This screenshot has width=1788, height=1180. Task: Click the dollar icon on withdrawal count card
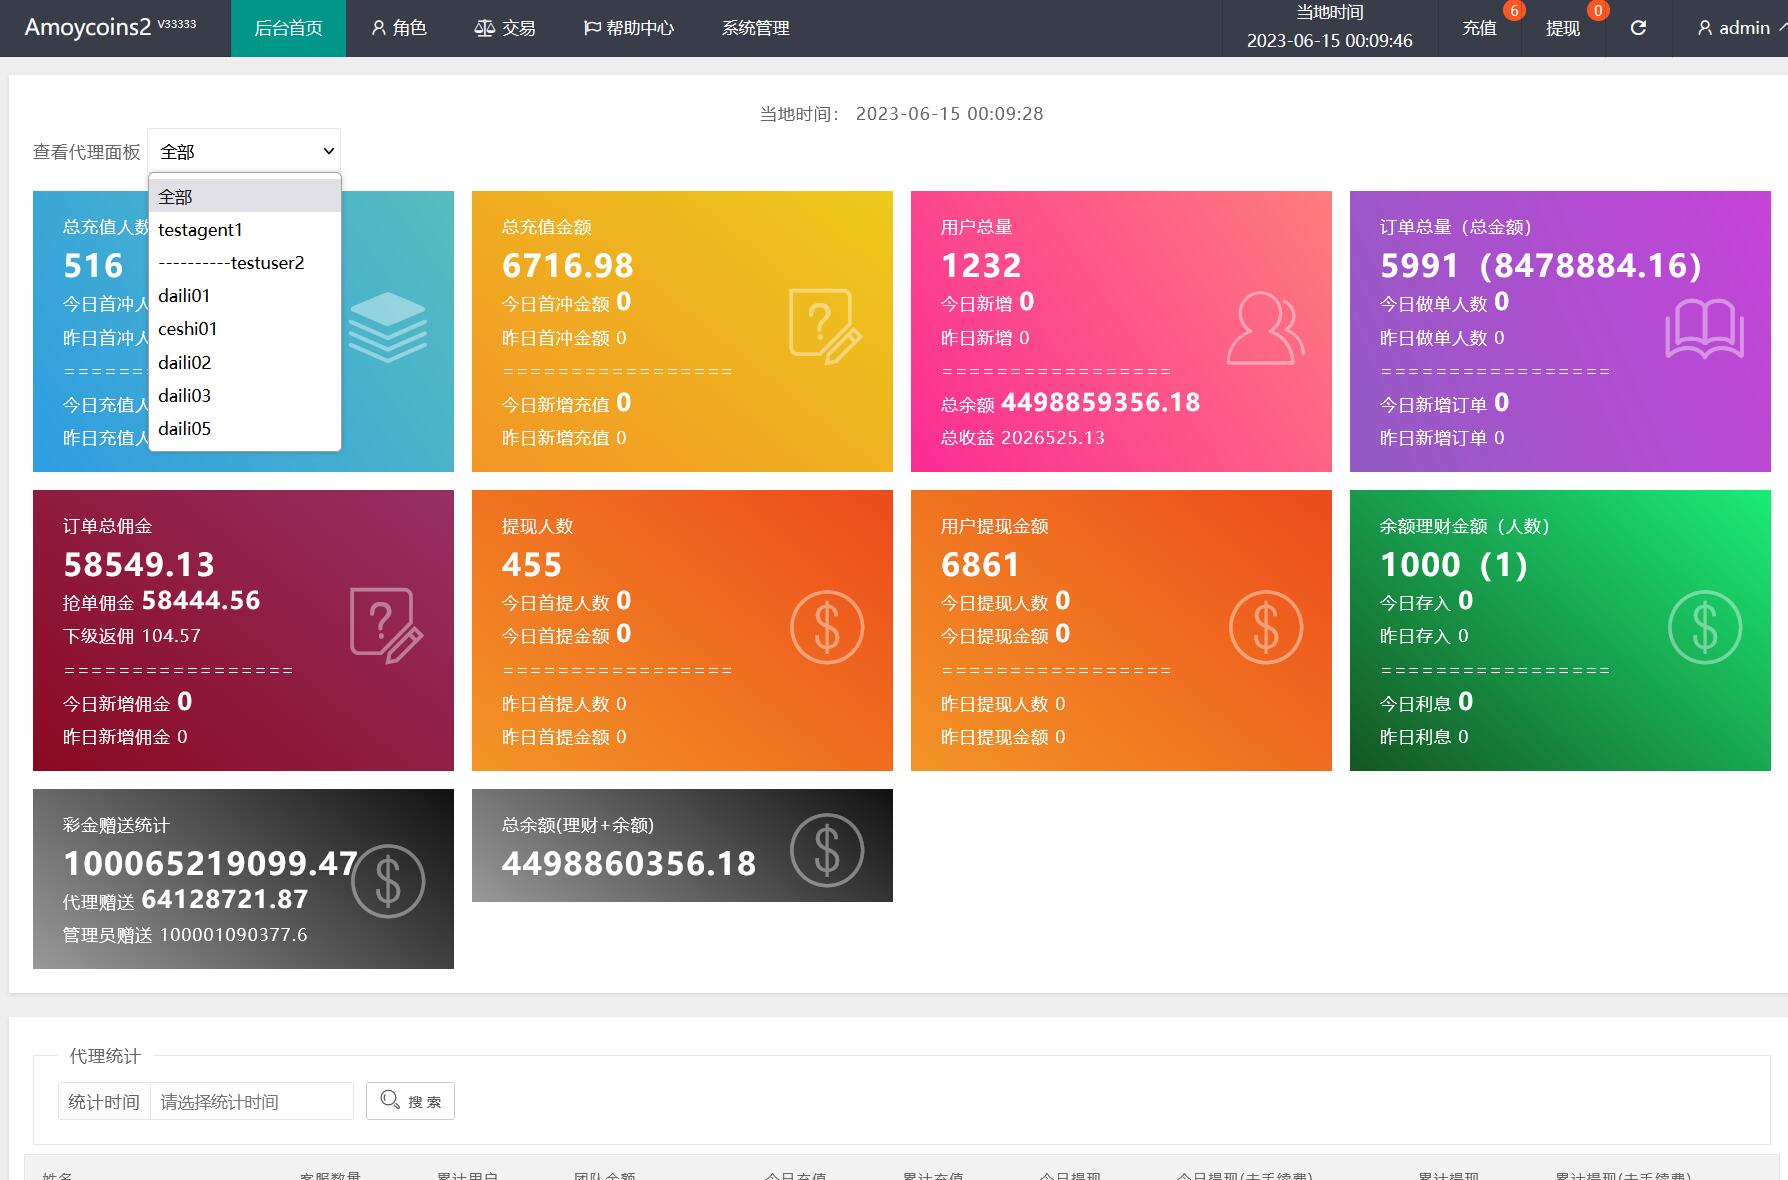coord(826,627)
